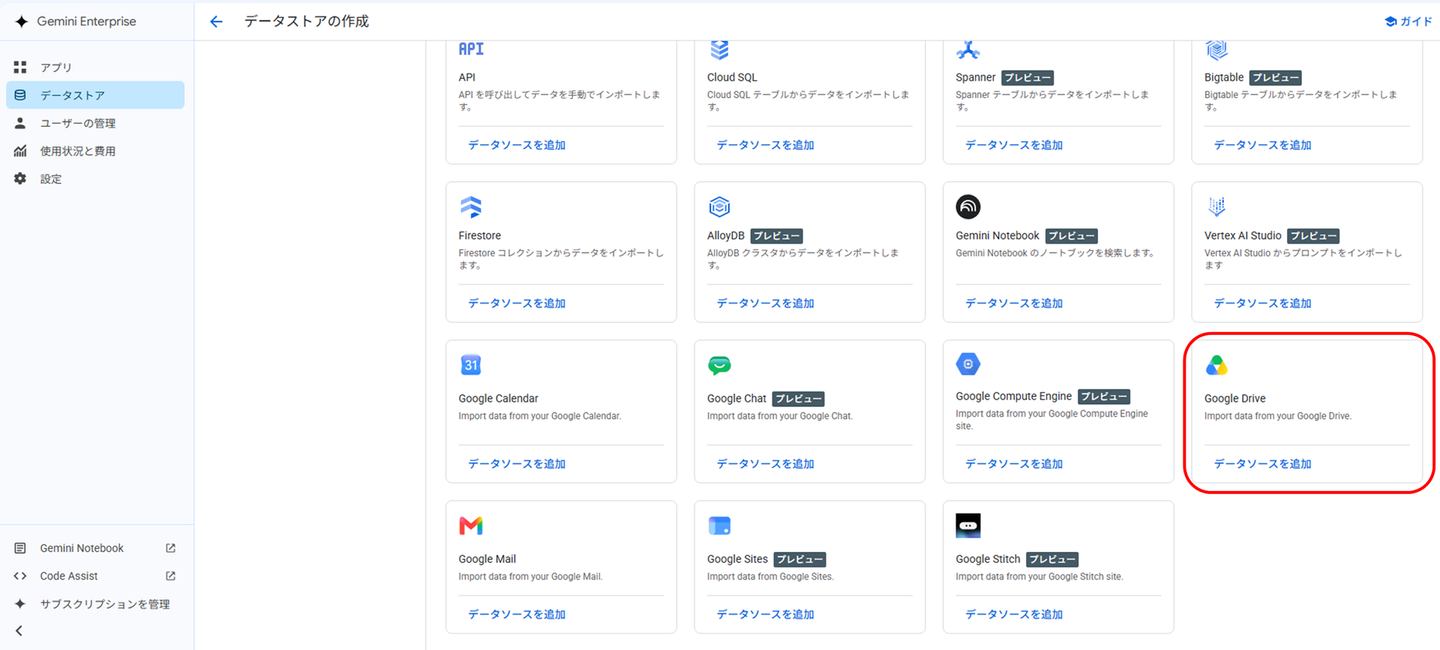Add data source for Google Mail
The height and width of the screenshot is (650, 1440).
click(517, 615)
